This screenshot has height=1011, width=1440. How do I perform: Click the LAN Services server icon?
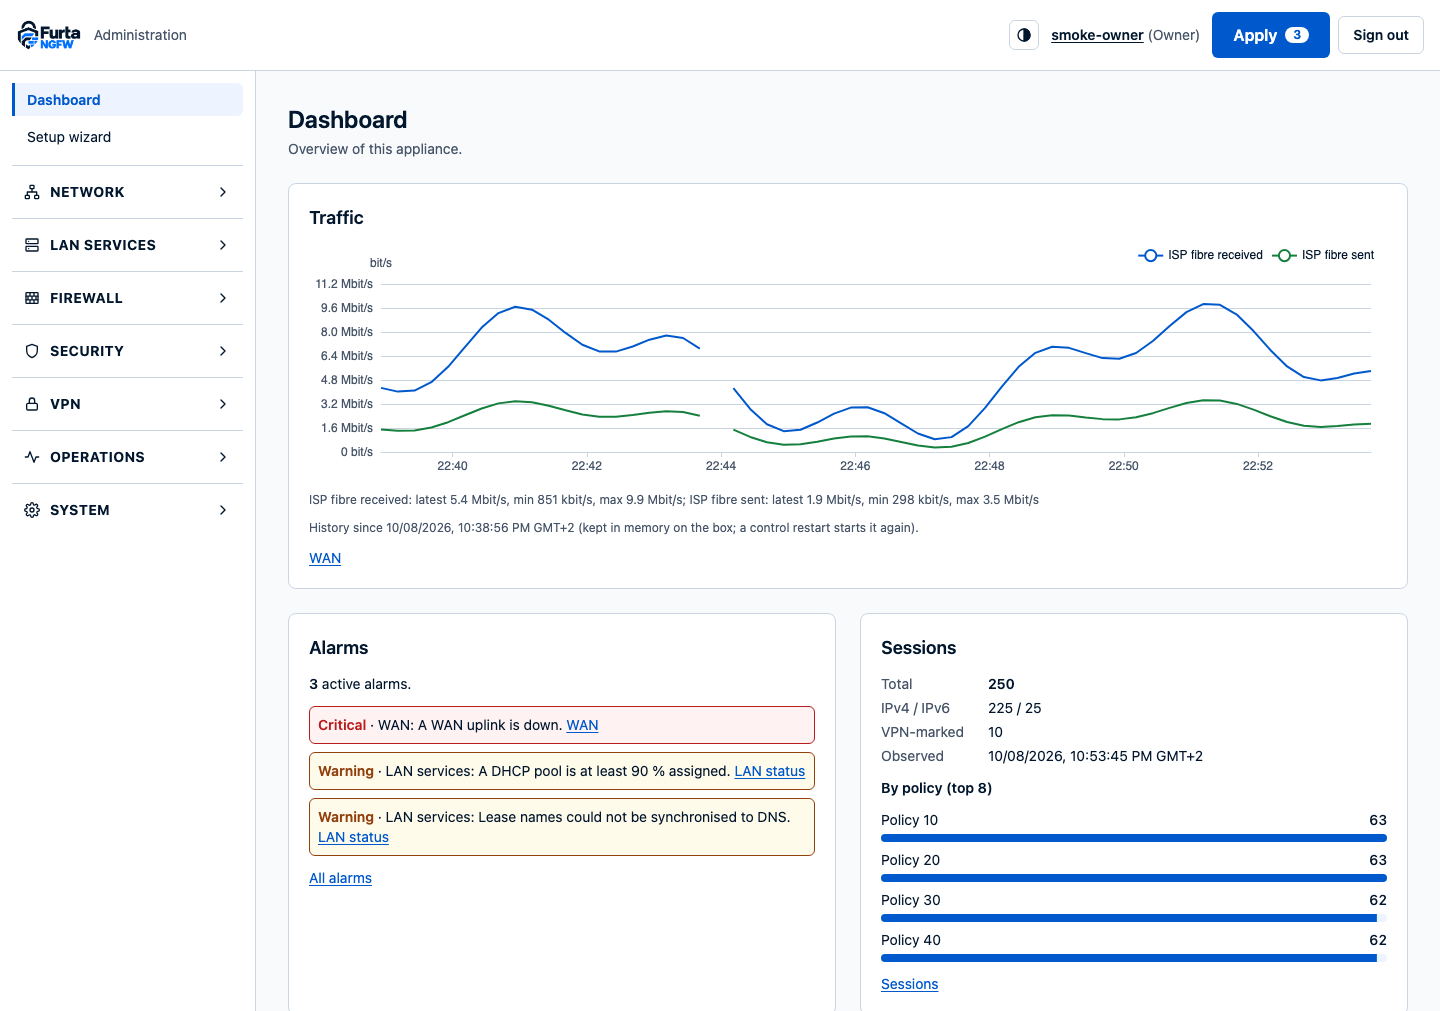[32, 245]
